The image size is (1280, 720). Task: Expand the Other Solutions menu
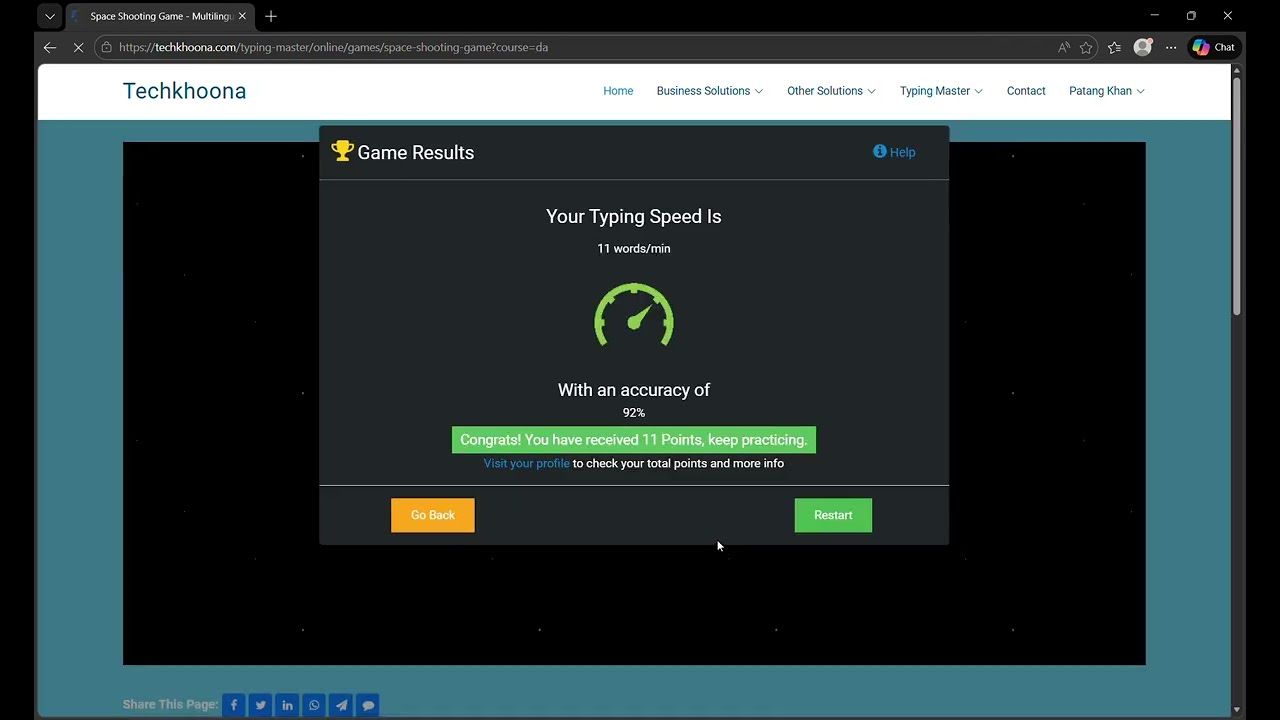[831, 91]
